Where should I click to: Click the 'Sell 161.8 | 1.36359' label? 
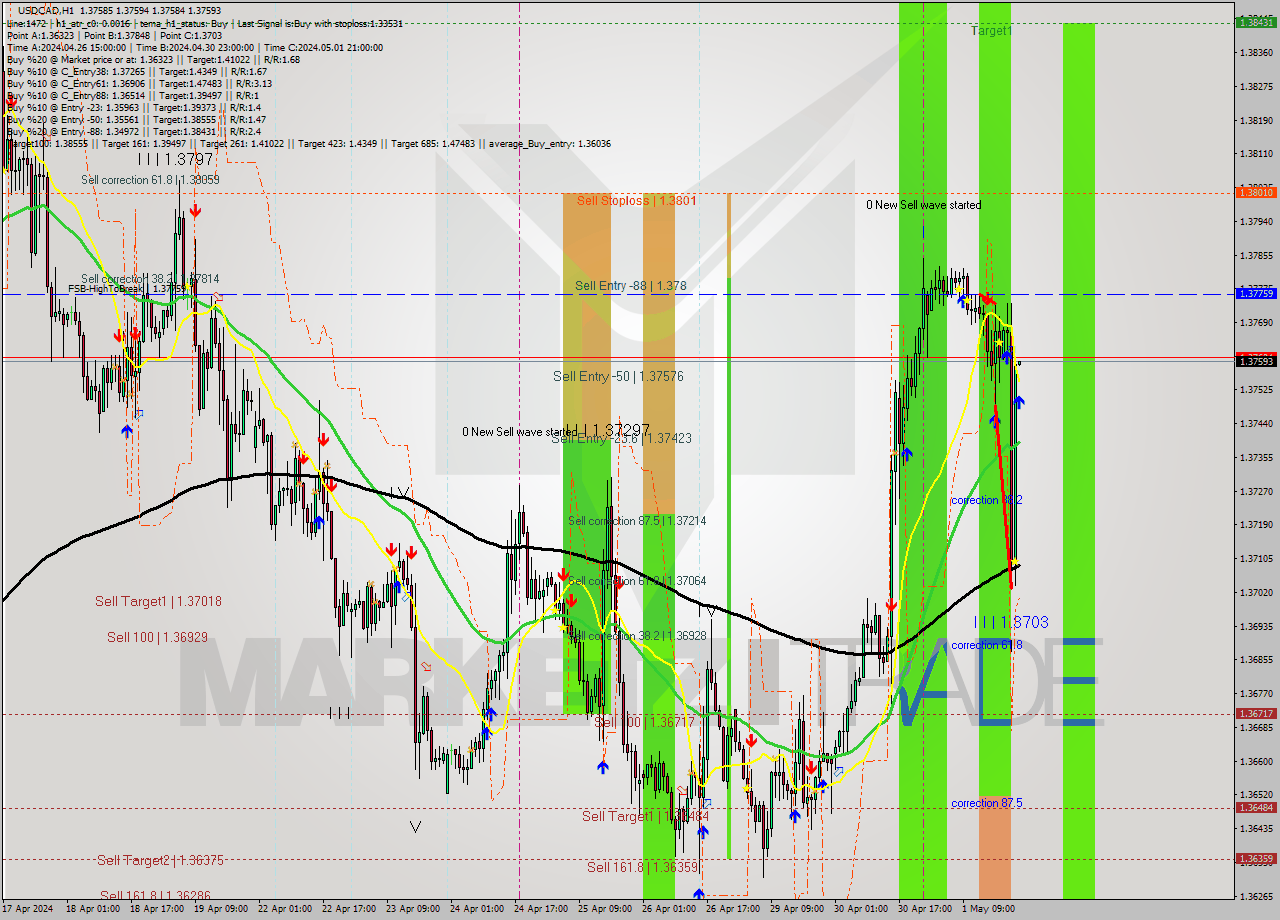pos(643,867)
